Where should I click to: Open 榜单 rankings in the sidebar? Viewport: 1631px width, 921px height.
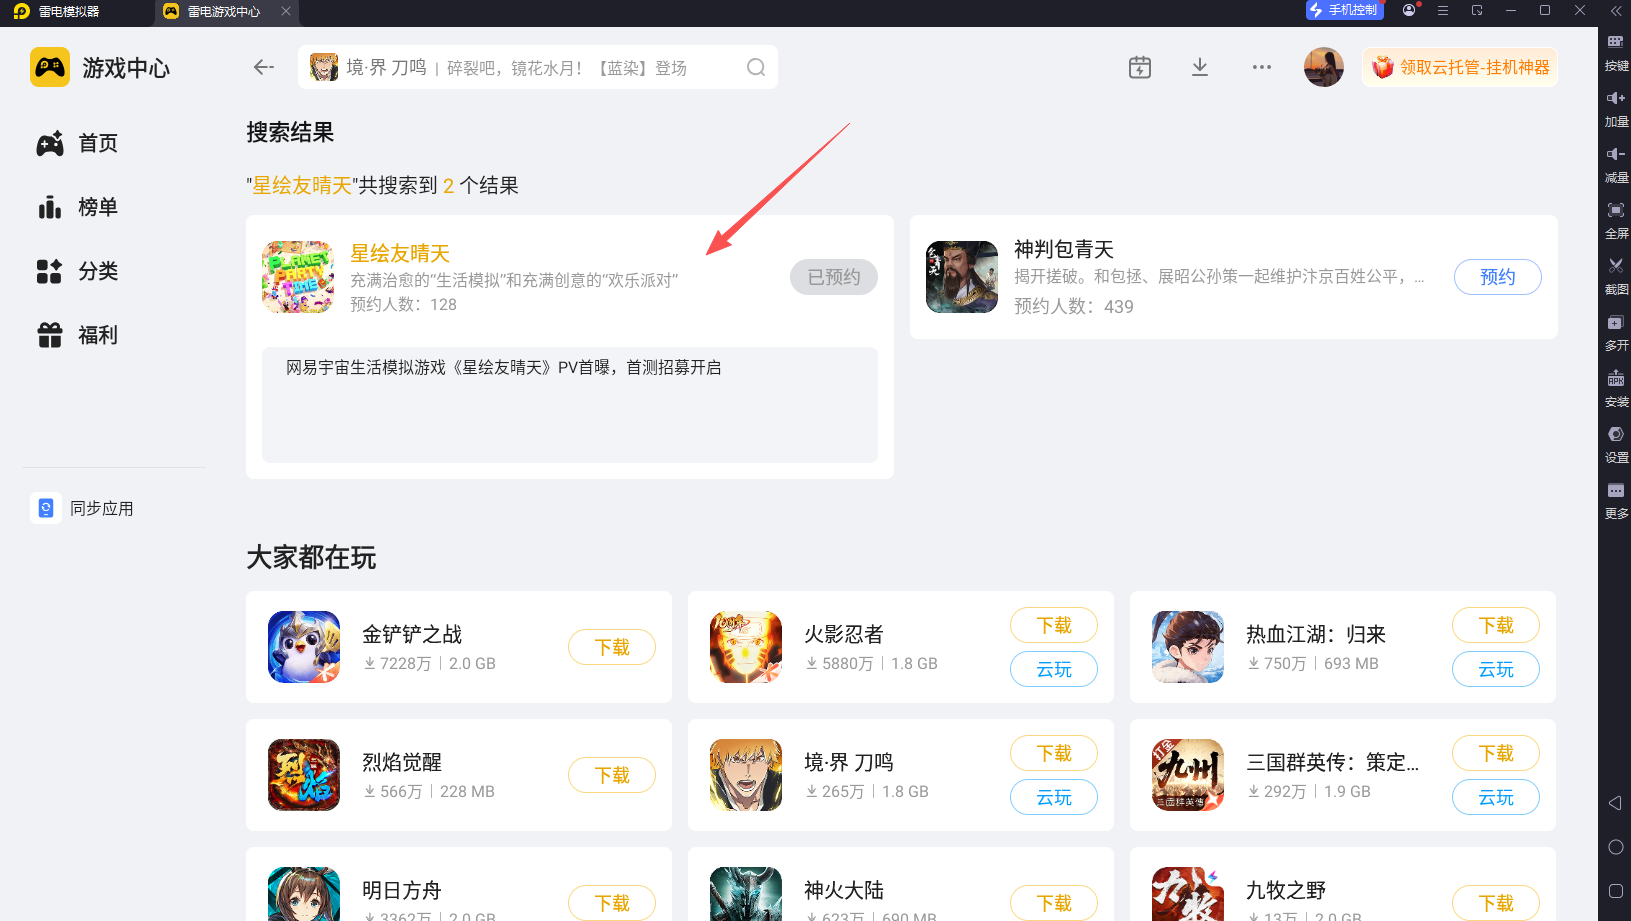[78, 207]
